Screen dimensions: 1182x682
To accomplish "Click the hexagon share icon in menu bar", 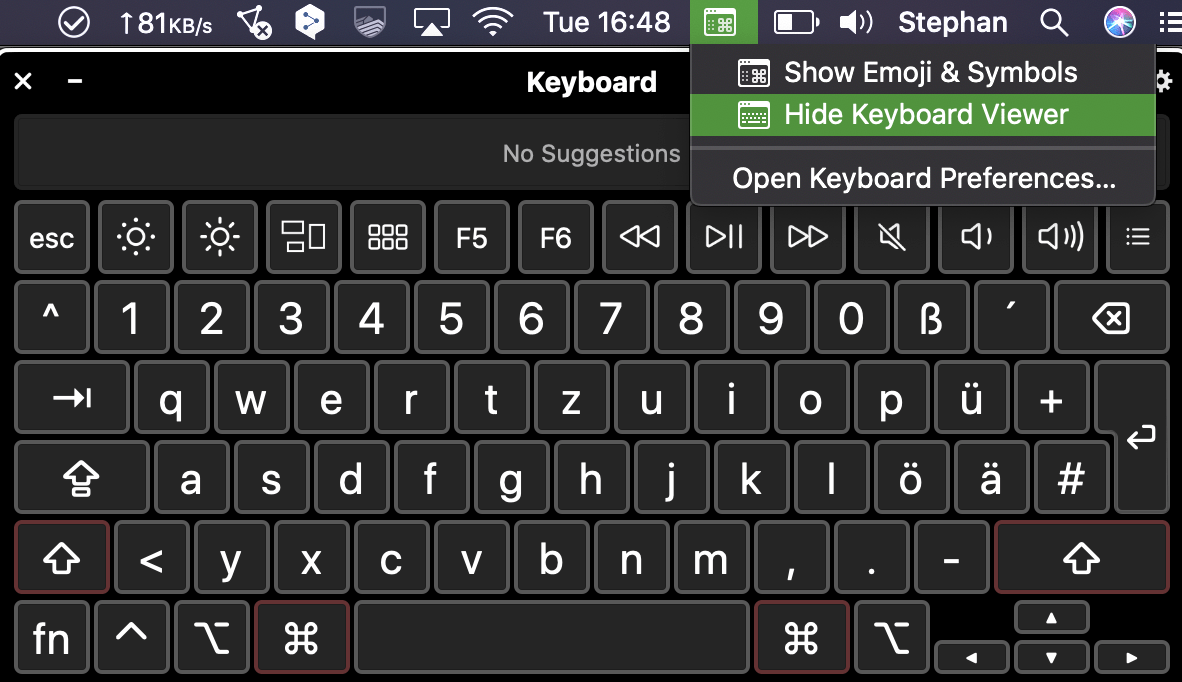I will point(310,23).
